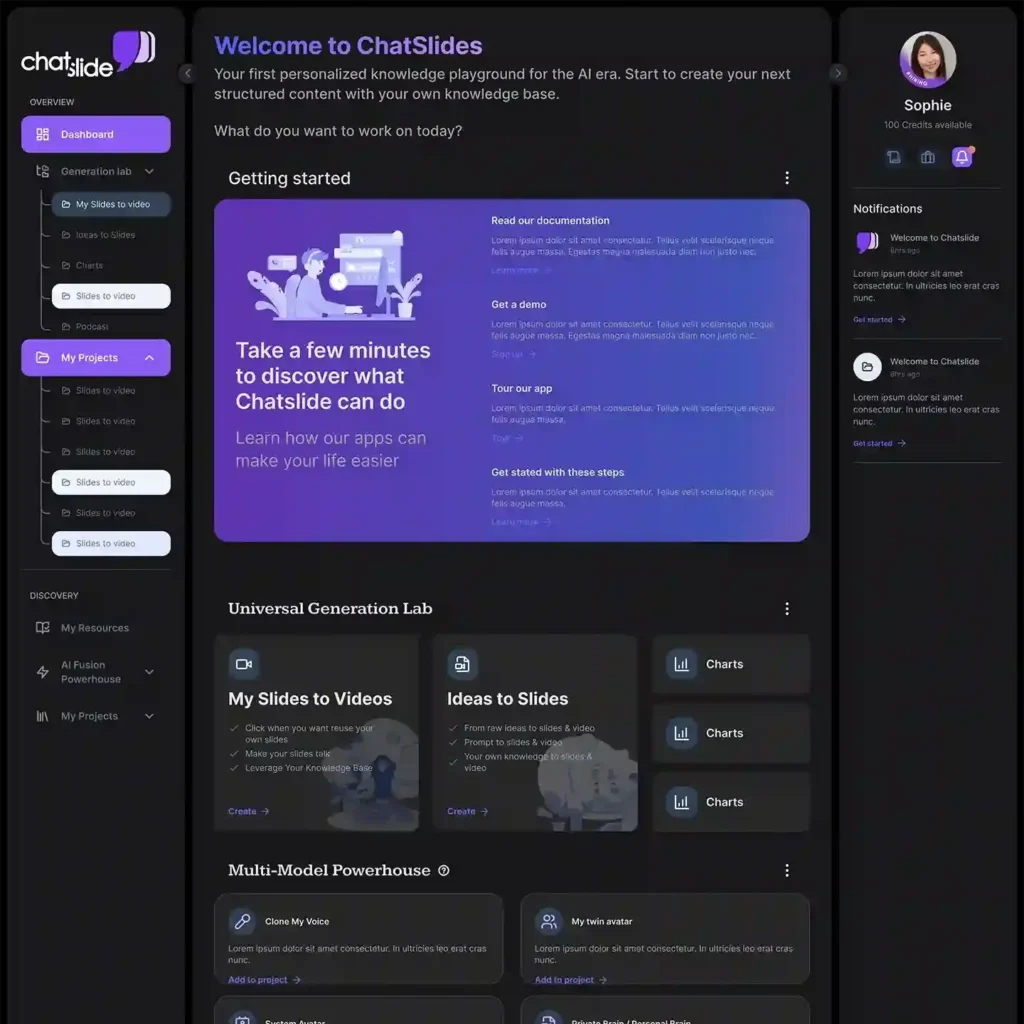Expand the Generation lab chevron
This screenshot has height=1024, width=1024.
coord(150,171)
